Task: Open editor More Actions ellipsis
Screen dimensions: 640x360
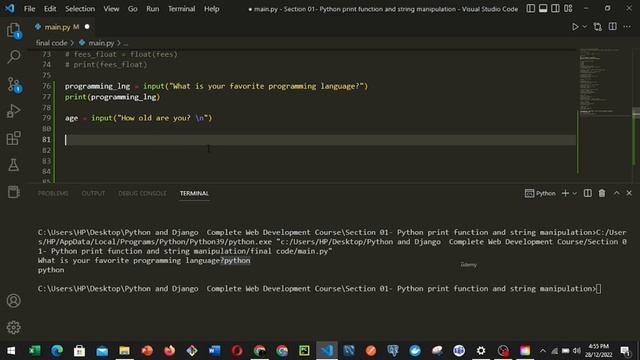Action: tap(627, 27)
